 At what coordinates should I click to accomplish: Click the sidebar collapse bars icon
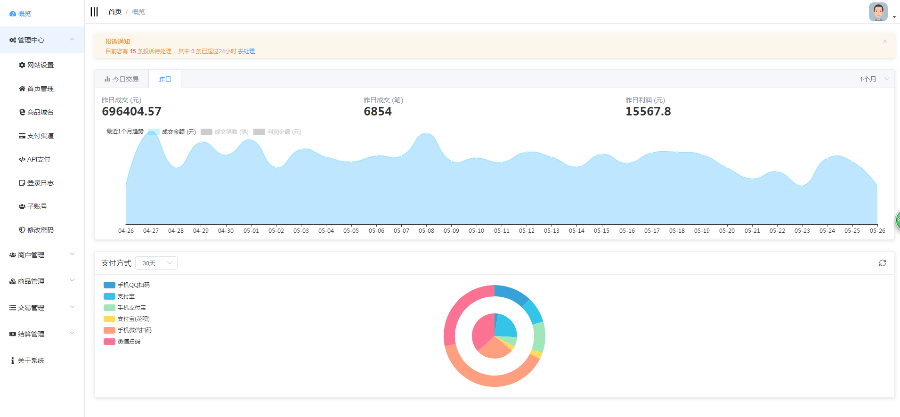[94, 11]
